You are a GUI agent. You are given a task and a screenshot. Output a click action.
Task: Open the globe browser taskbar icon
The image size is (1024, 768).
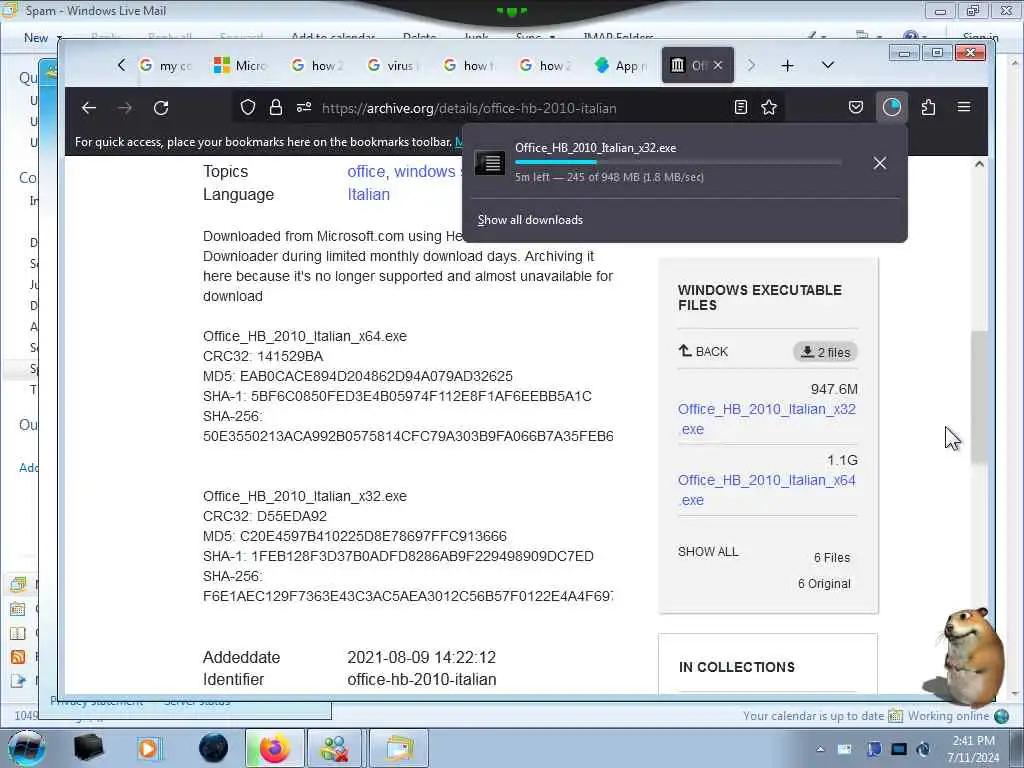[214, 748]
